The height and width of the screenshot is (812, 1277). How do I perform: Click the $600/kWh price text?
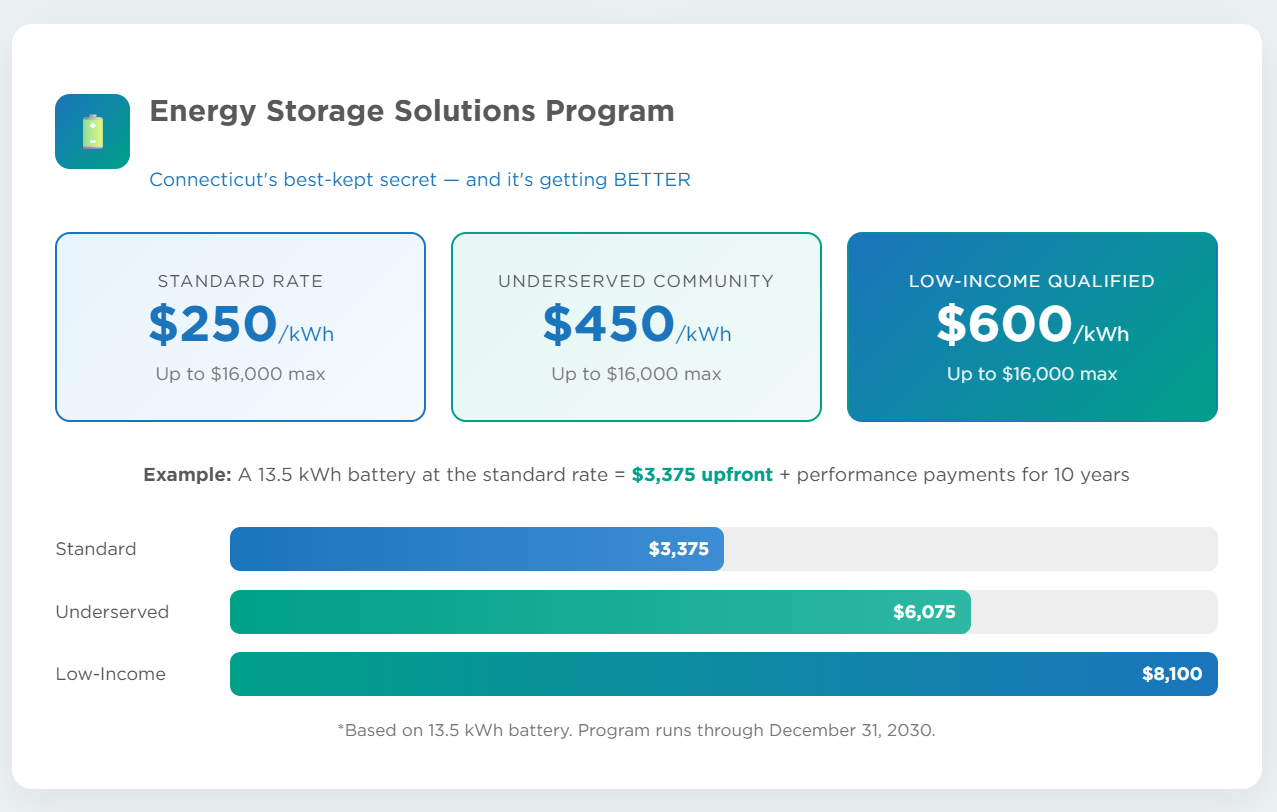1031,325
